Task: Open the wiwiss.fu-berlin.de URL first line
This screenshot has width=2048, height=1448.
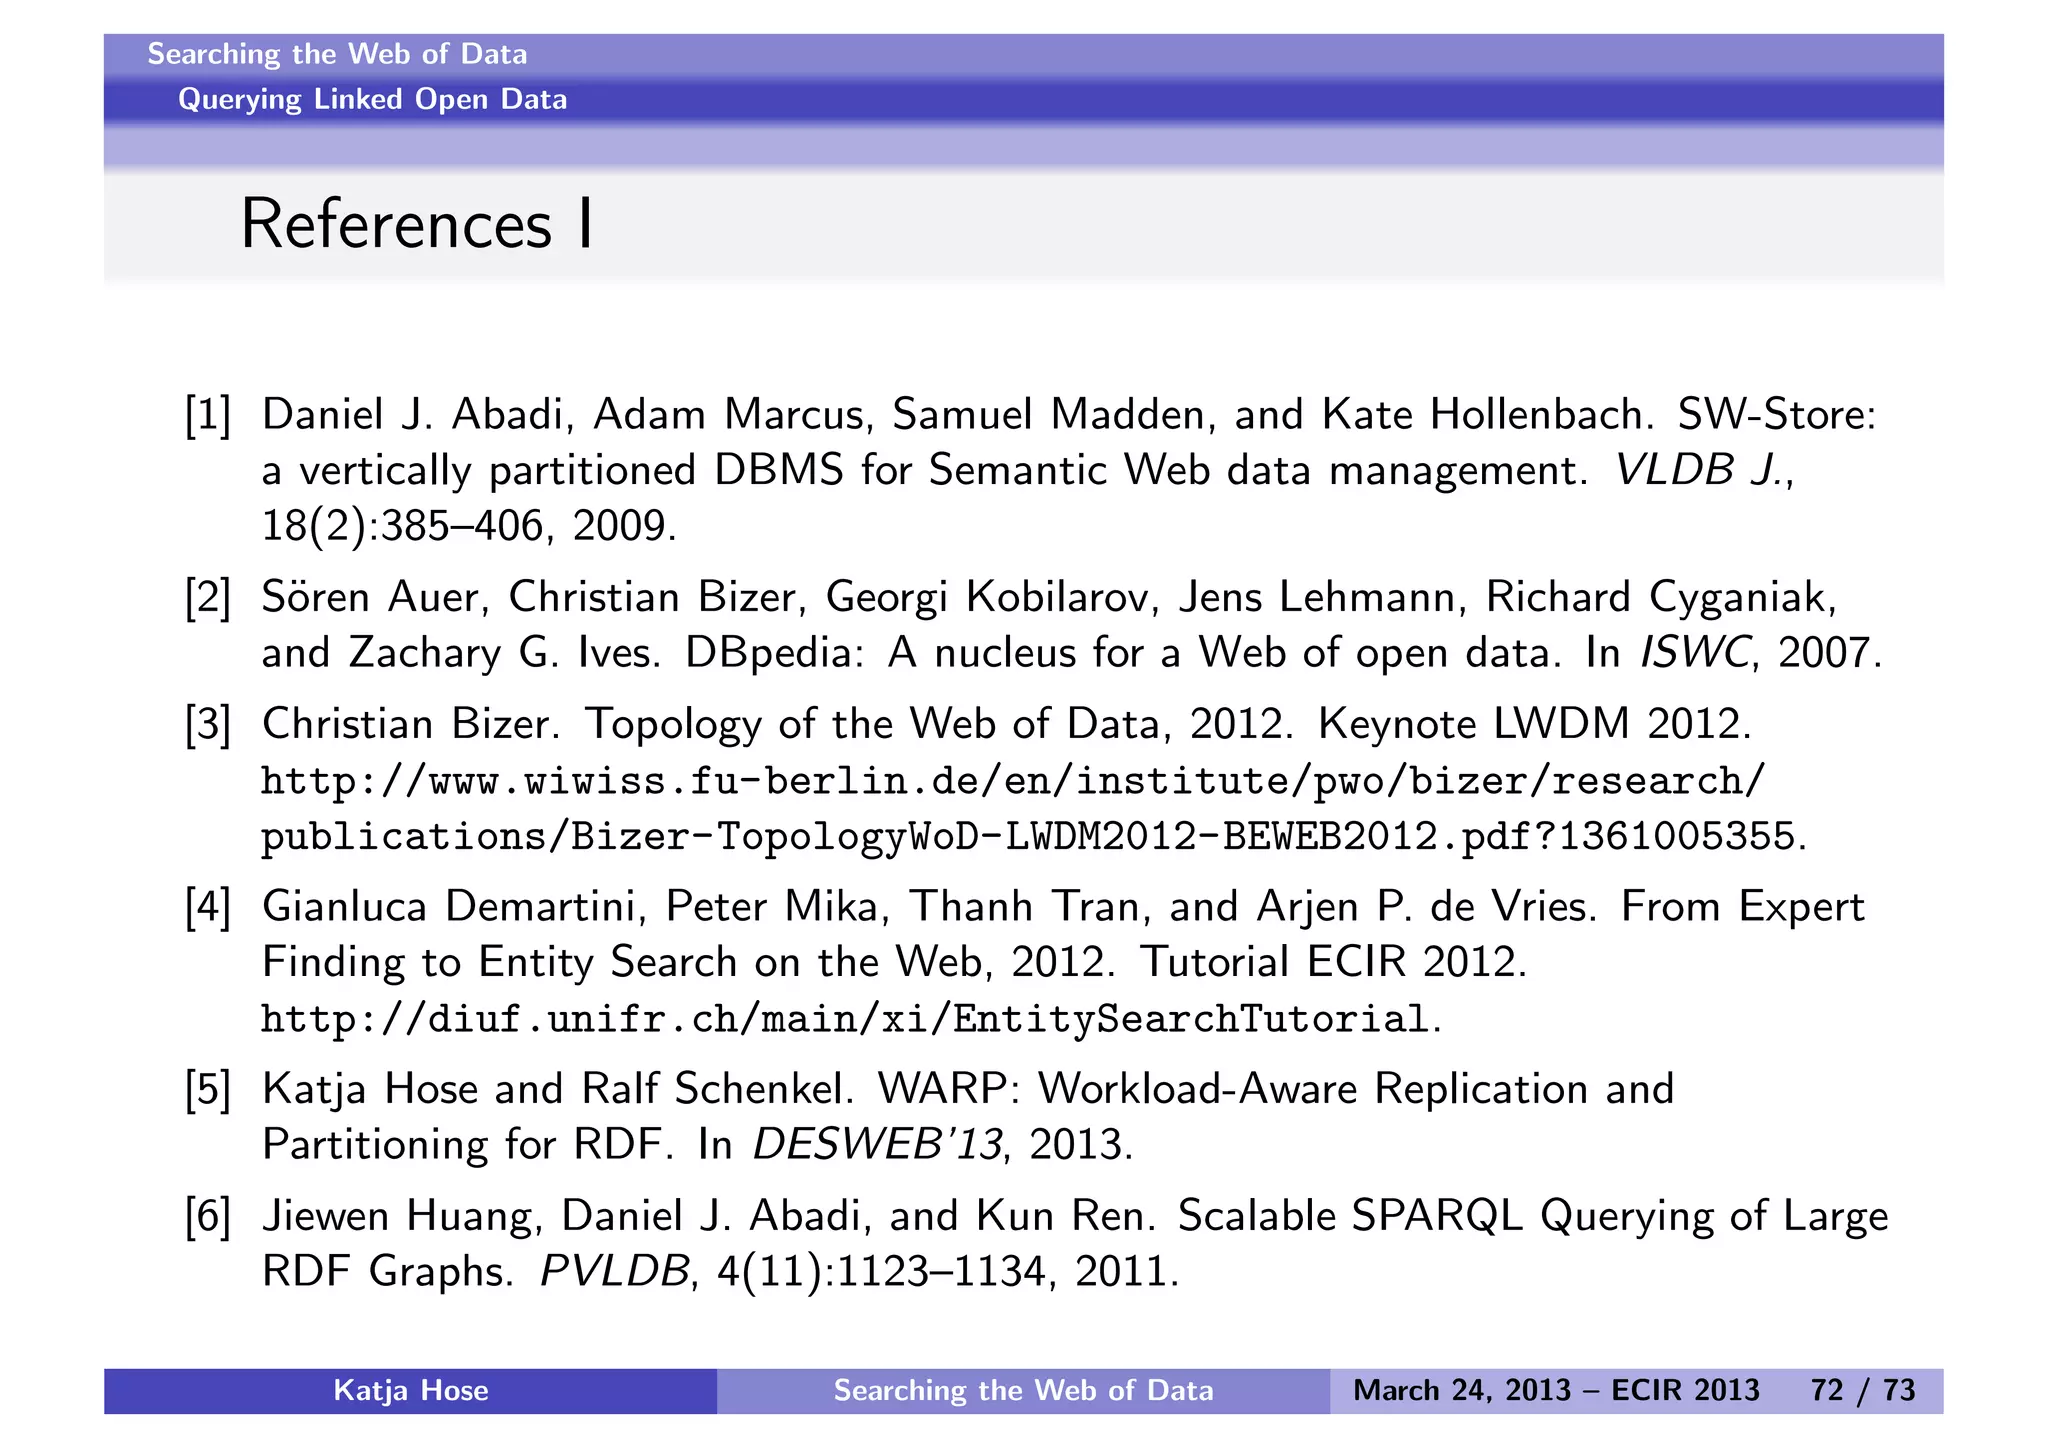Action: 1014,781
